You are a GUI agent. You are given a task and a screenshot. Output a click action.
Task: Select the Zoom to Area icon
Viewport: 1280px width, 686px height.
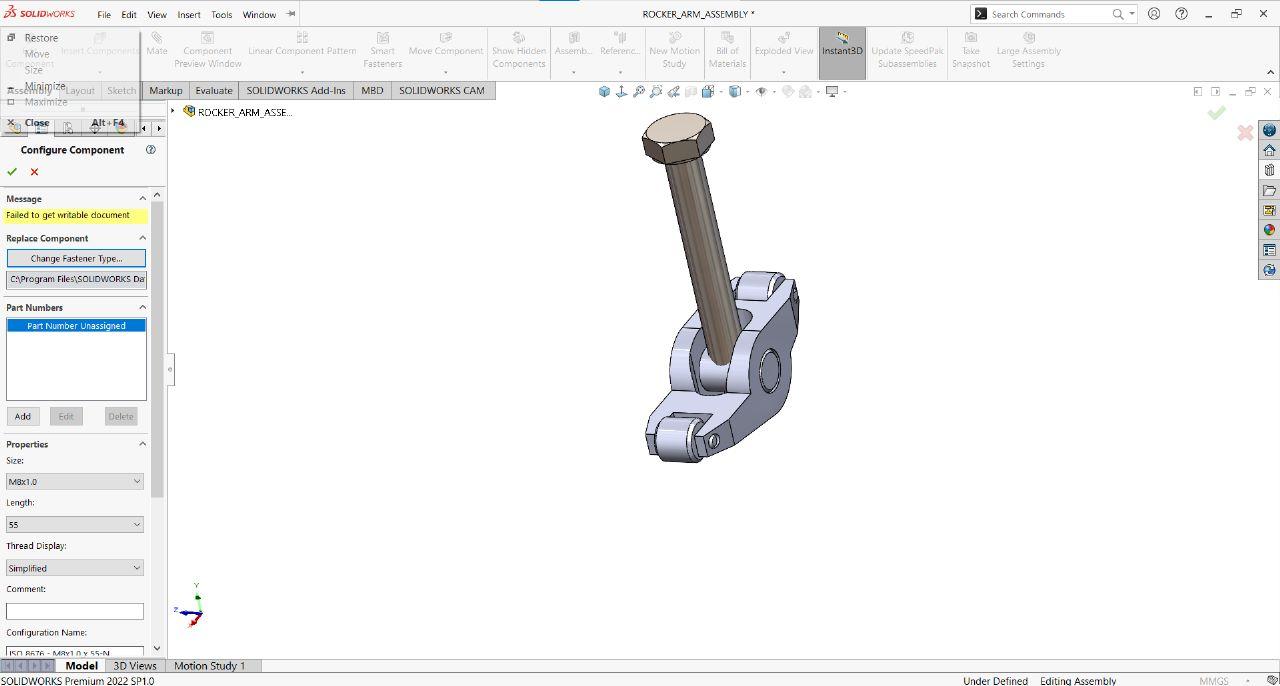(656, 91)
